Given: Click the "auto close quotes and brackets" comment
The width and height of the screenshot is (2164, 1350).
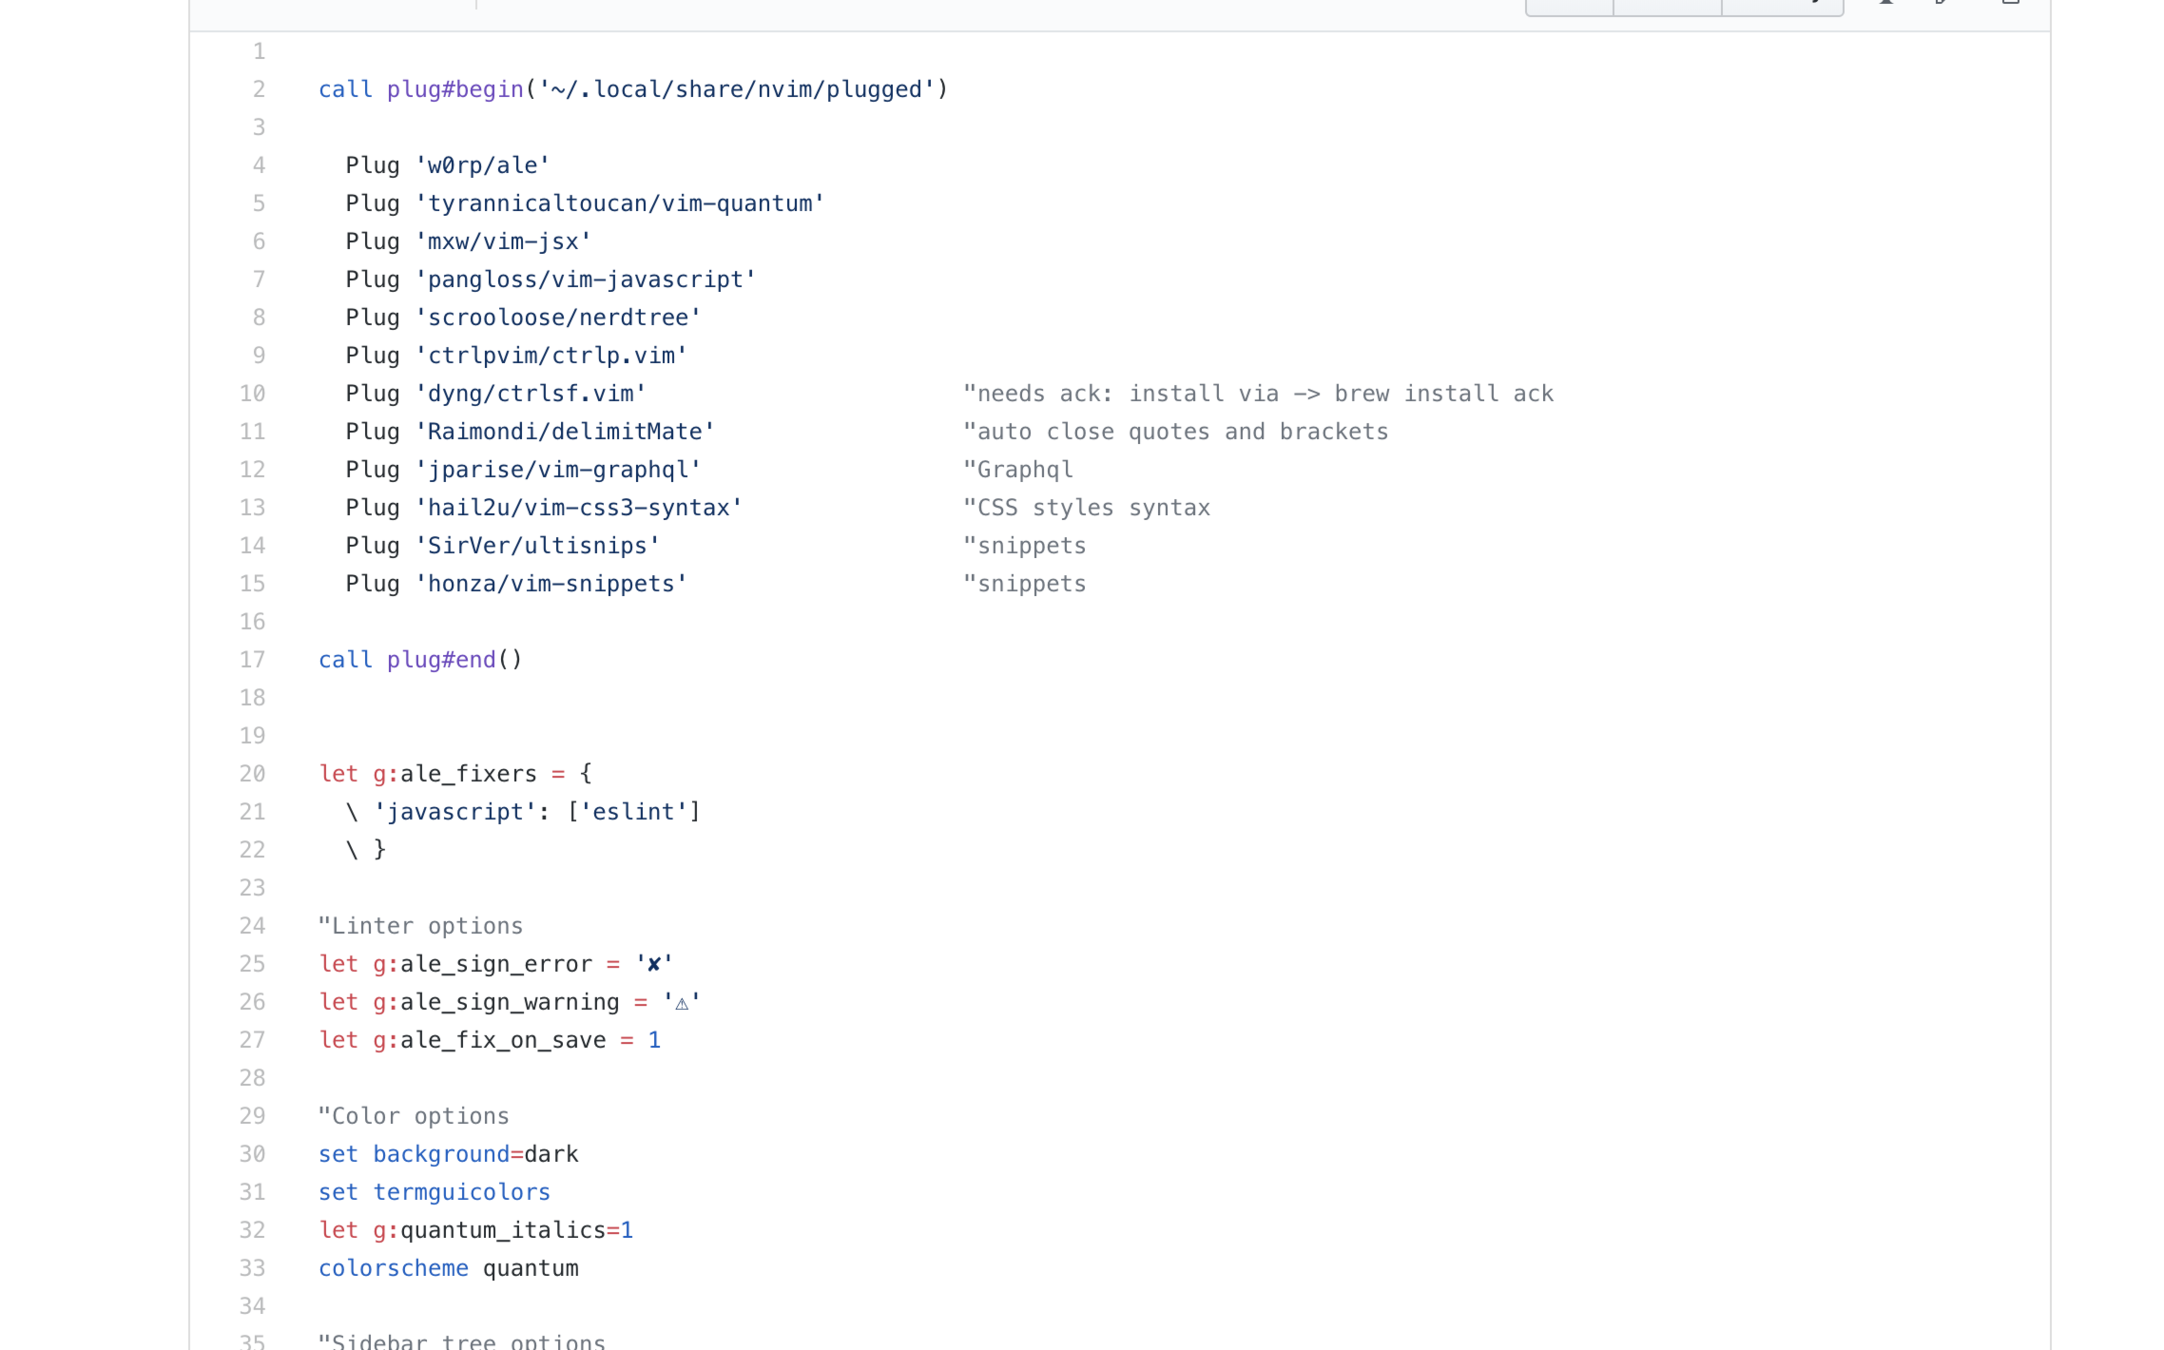Looking at the screenshot, I should coord(1175,432).
